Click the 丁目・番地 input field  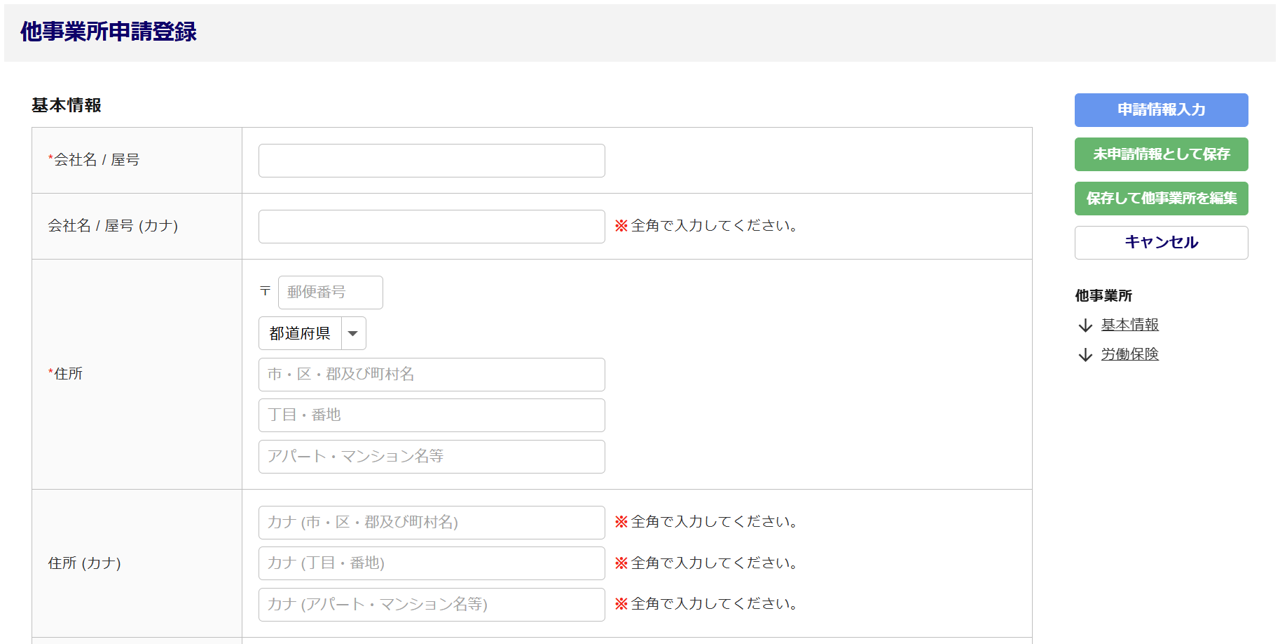pyautogui.click(x=431, y=415)
